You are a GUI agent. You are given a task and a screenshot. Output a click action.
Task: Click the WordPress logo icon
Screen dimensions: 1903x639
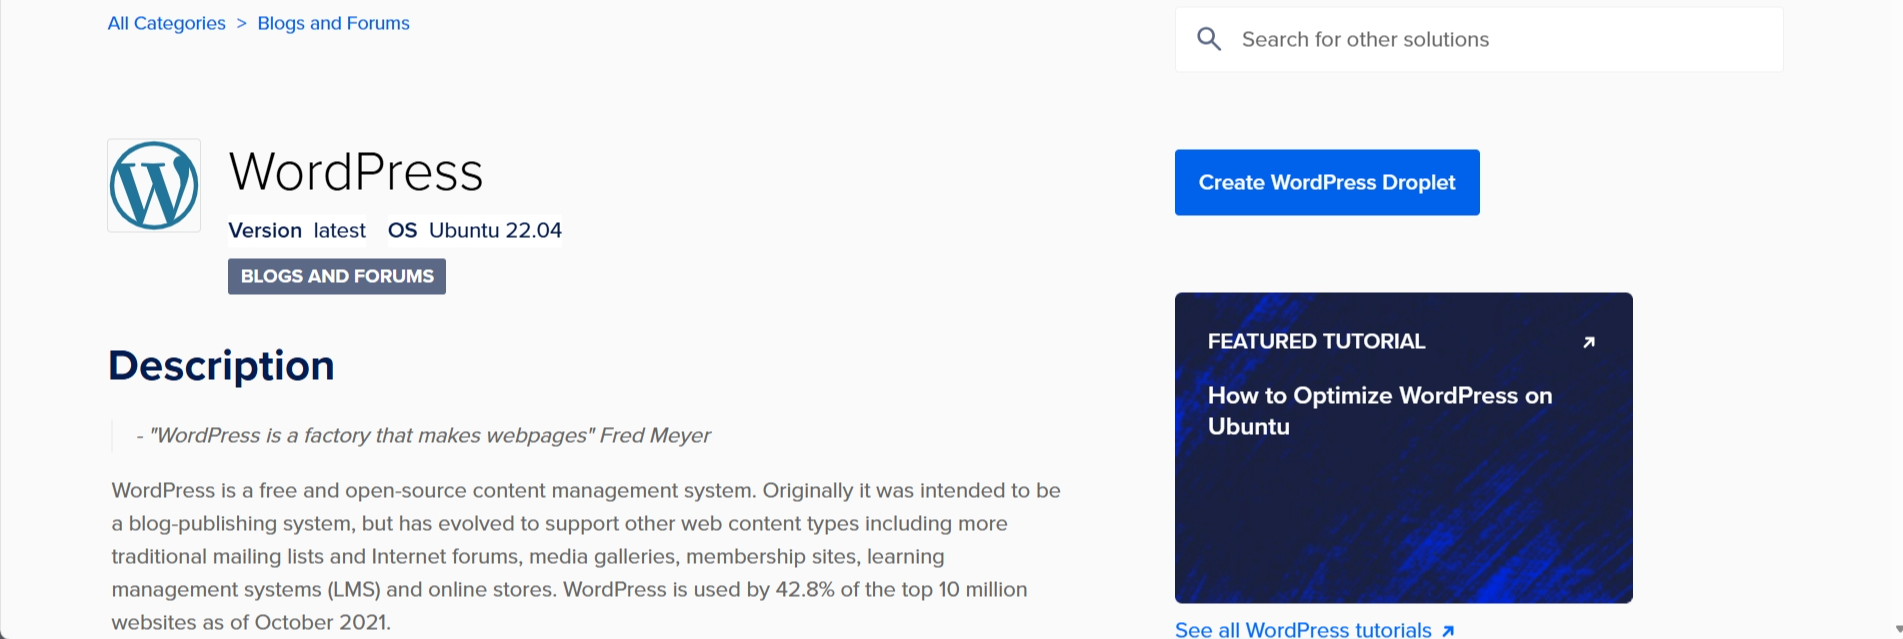[x=154, y=186]
